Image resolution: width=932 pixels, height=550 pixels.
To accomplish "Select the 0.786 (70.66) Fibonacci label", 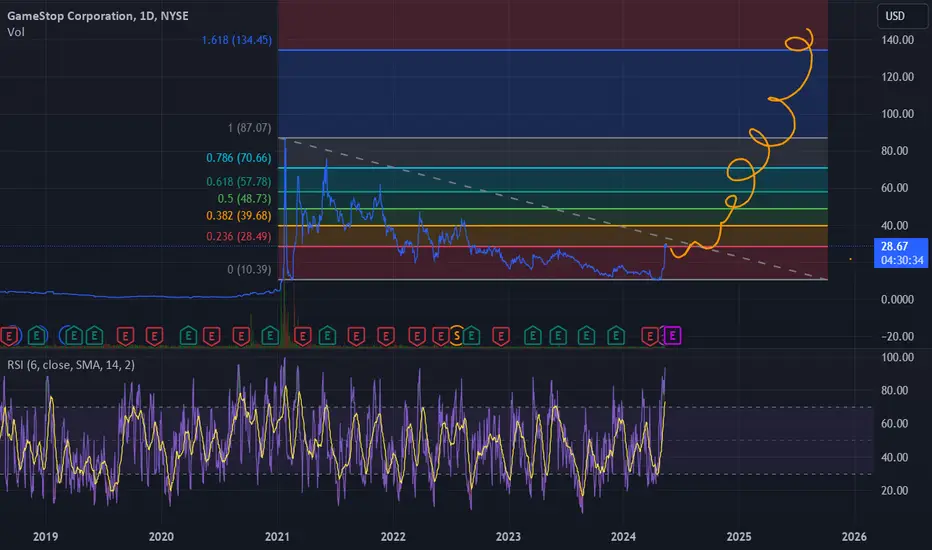I will (x=238, y=158).
